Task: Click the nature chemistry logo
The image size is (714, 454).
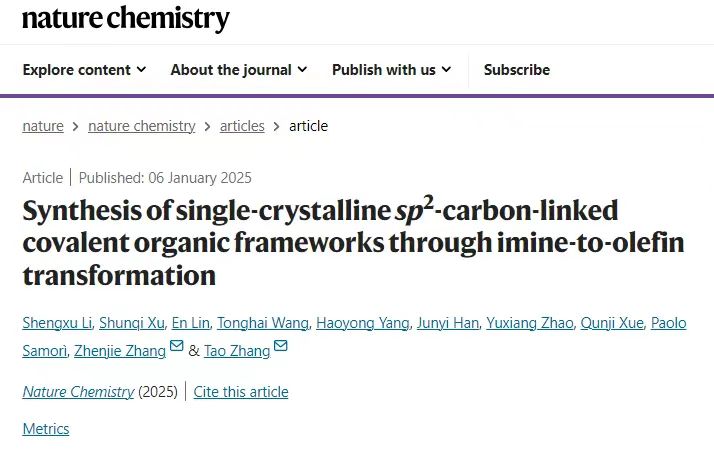Action: (126, 19)
